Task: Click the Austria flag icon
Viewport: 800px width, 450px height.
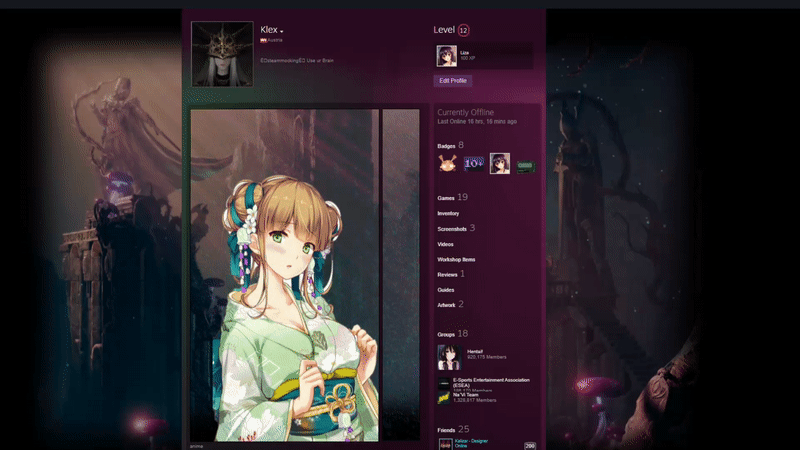Action: (263, 40)
